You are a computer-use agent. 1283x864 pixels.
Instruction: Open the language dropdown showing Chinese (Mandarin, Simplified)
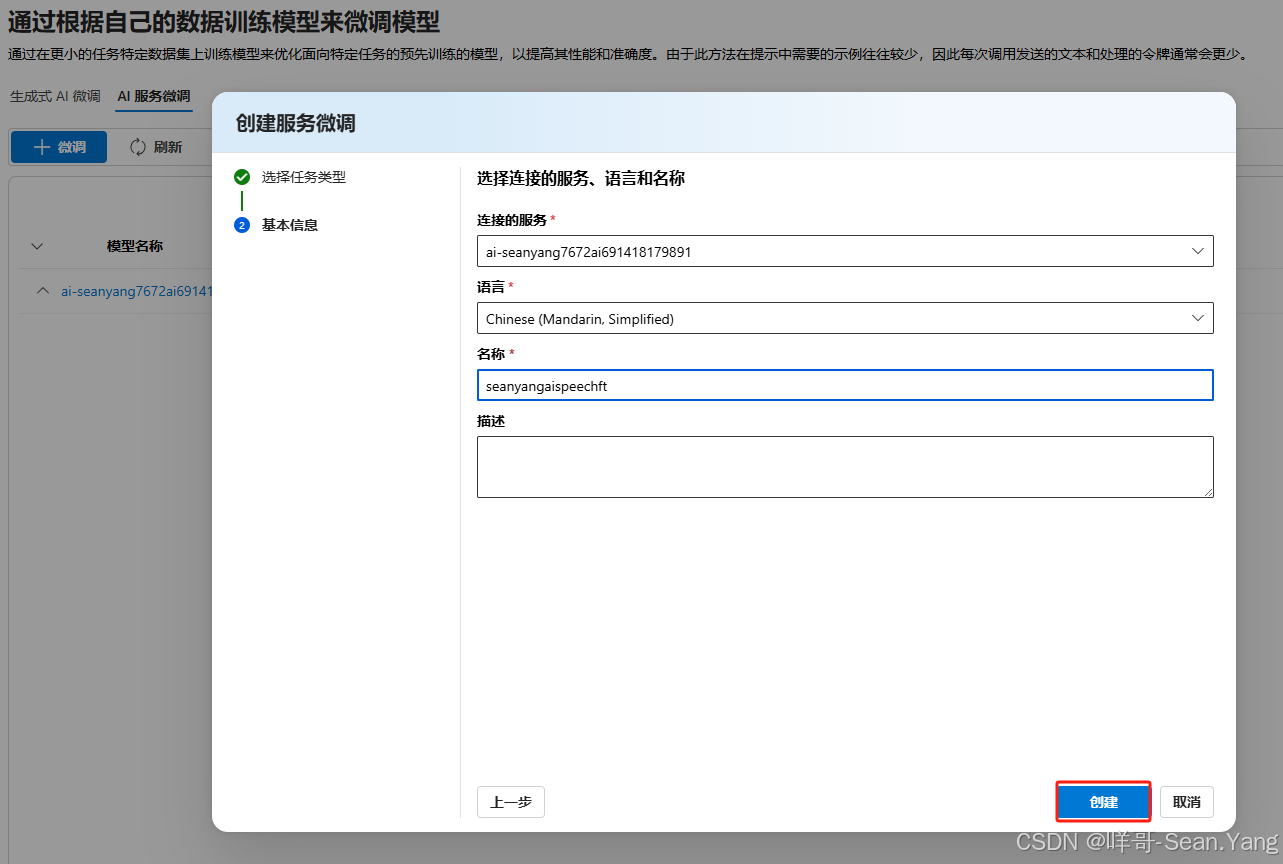845,318
